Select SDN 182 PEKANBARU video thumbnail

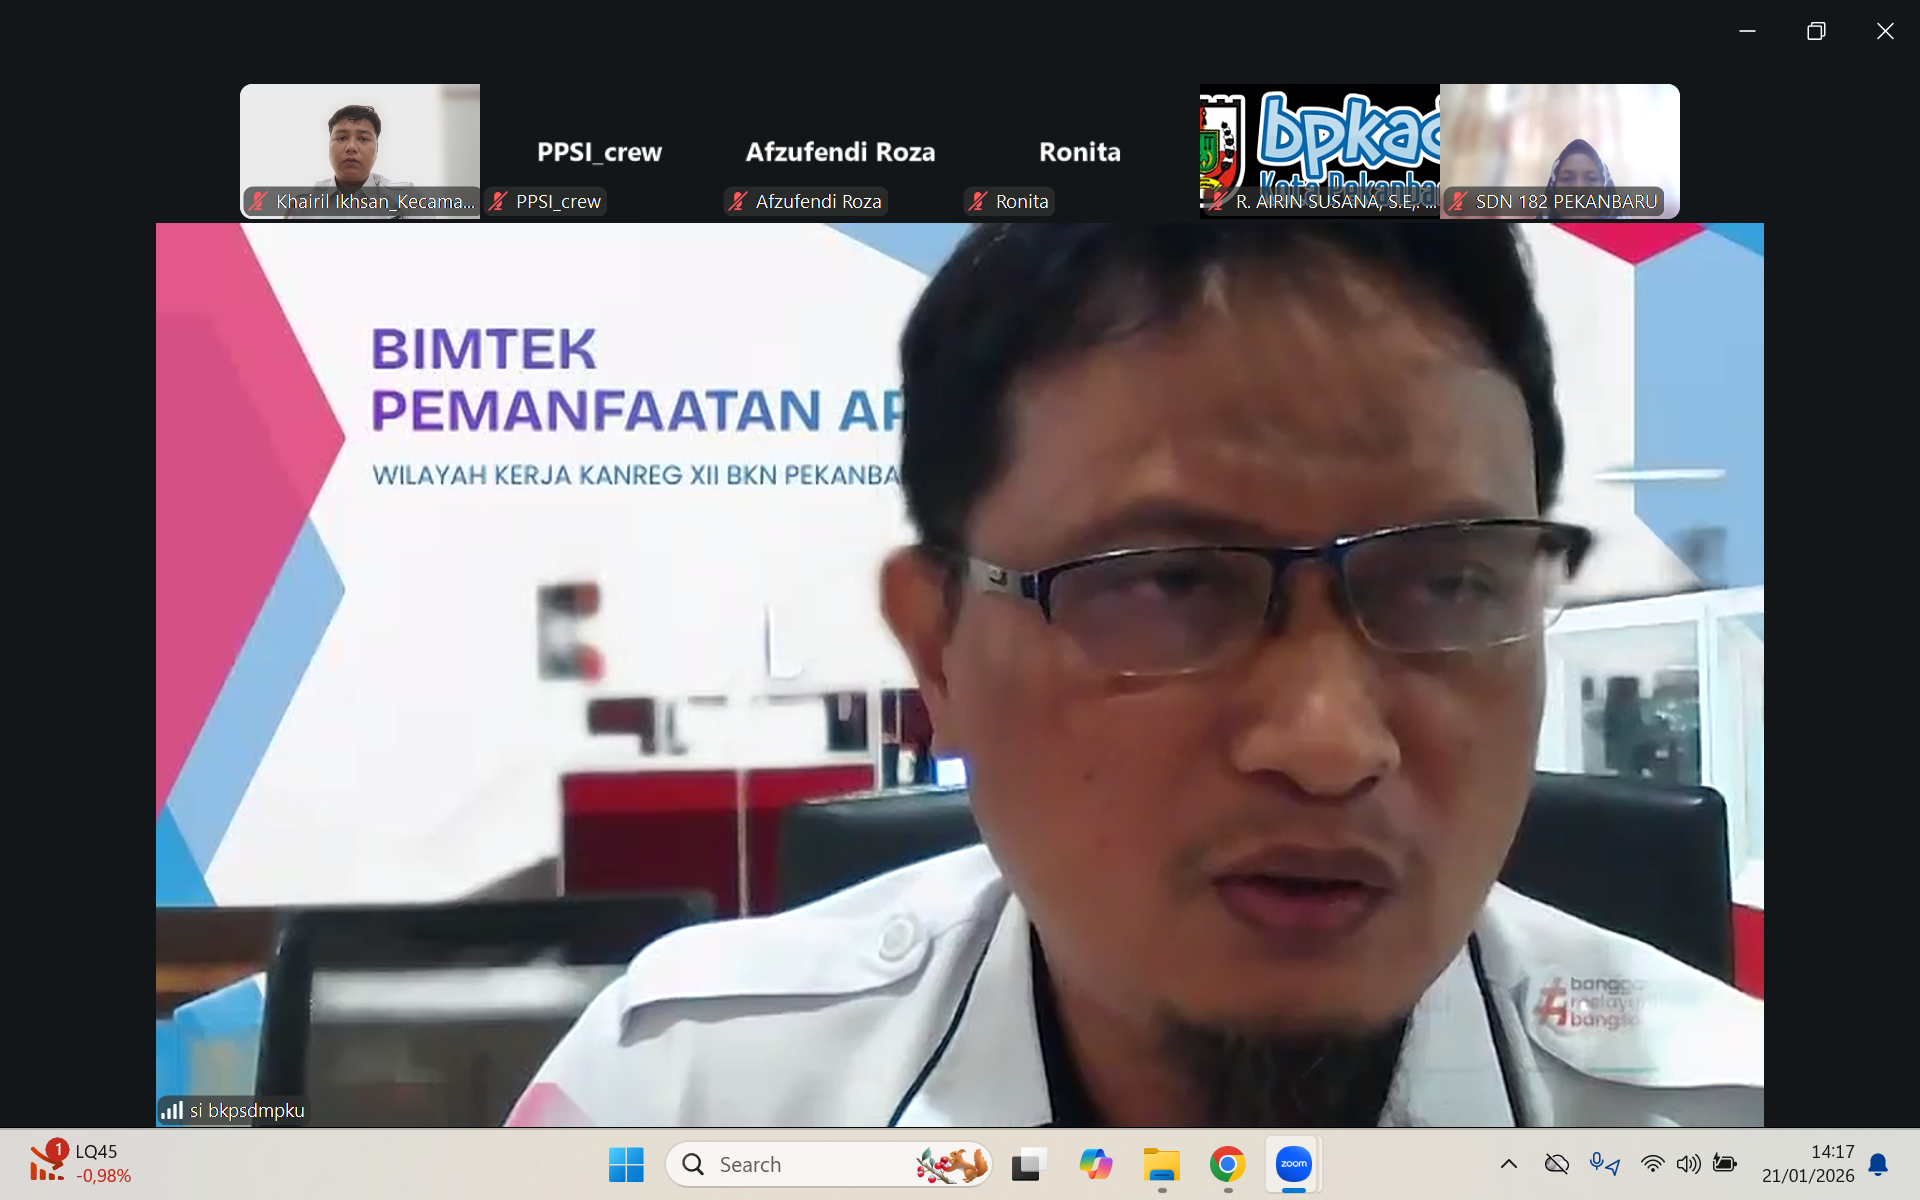coord(1560,151)
